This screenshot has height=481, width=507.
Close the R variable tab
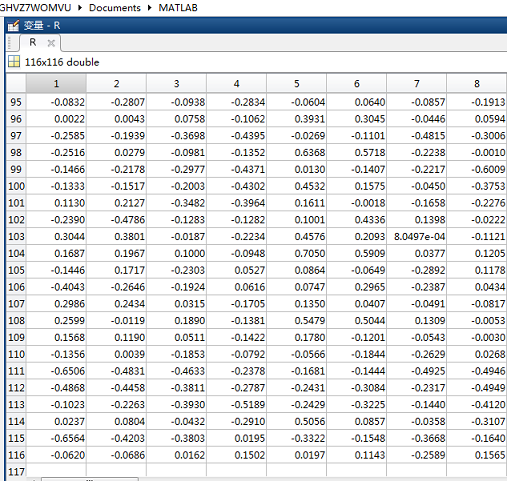51,43
